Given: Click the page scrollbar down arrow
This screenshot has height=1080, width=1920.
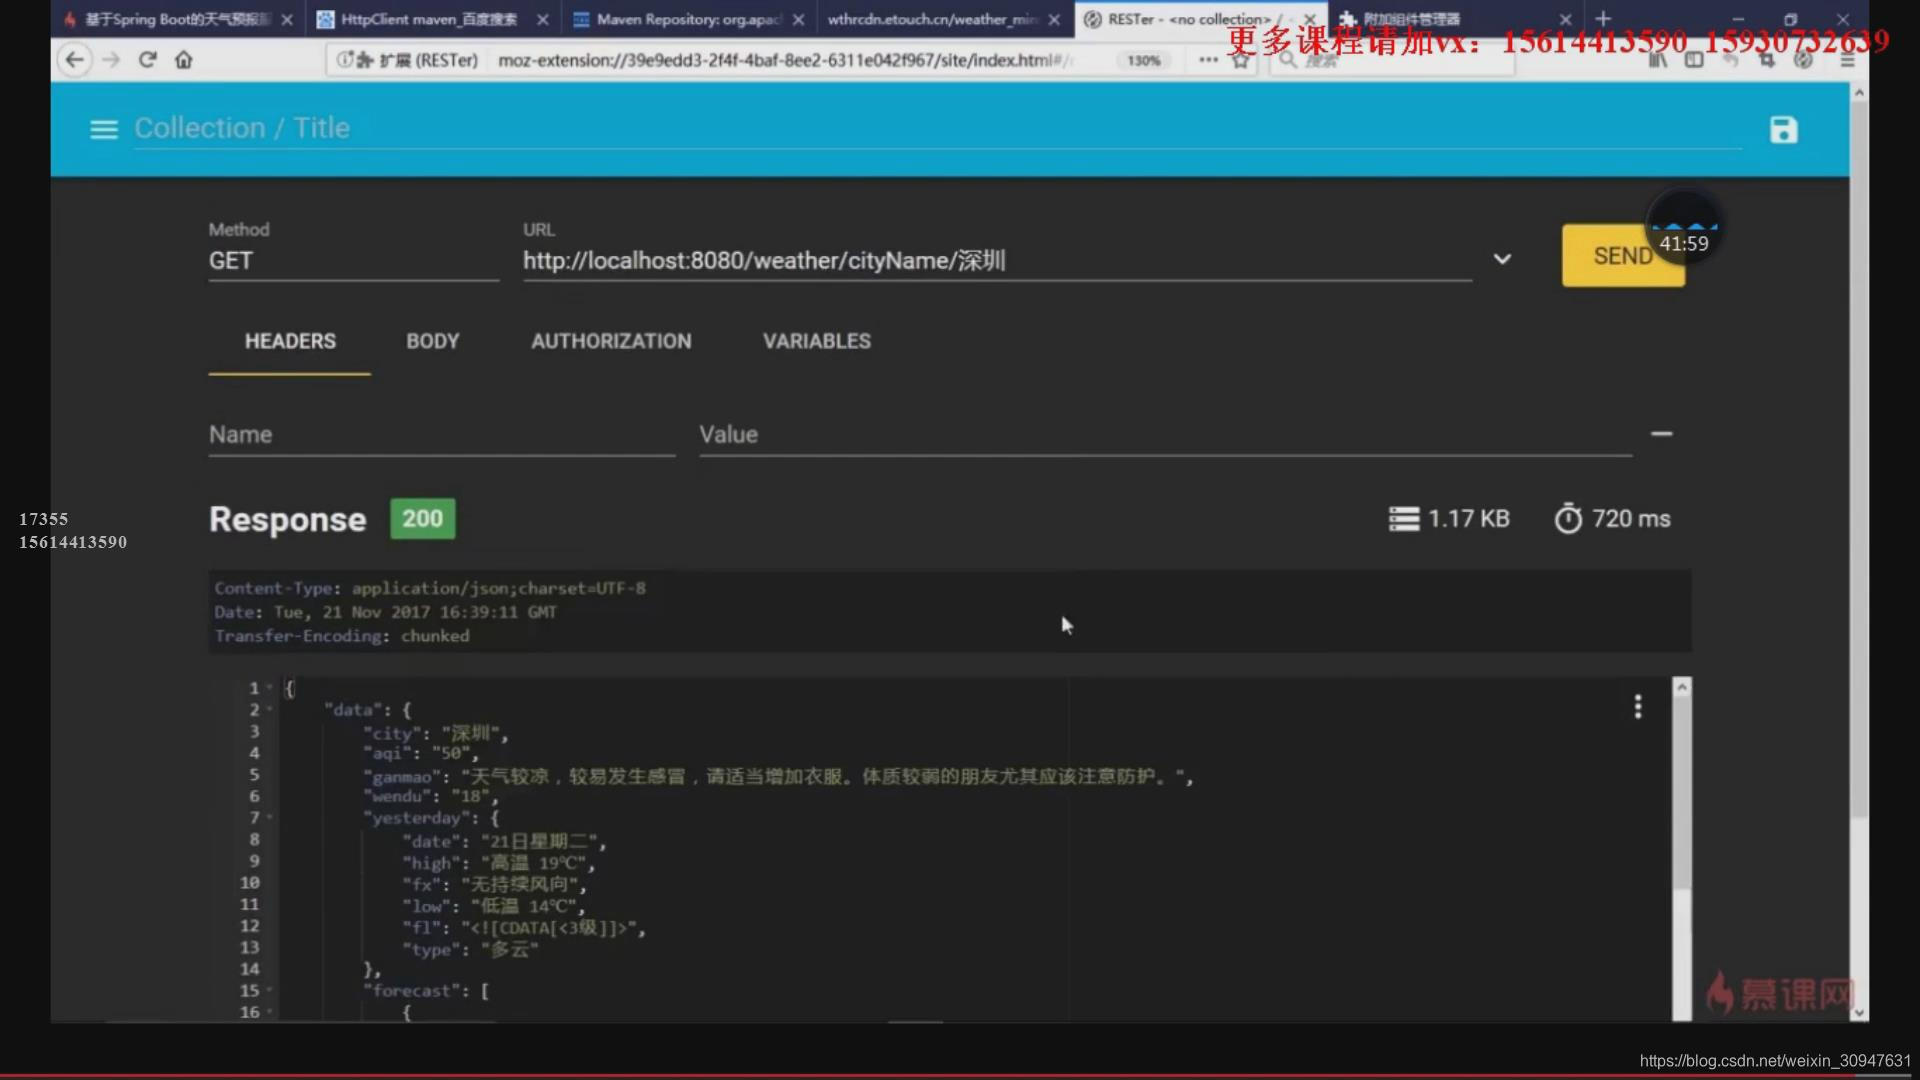Looking at the screenshot, I should click(1858, 1012).
